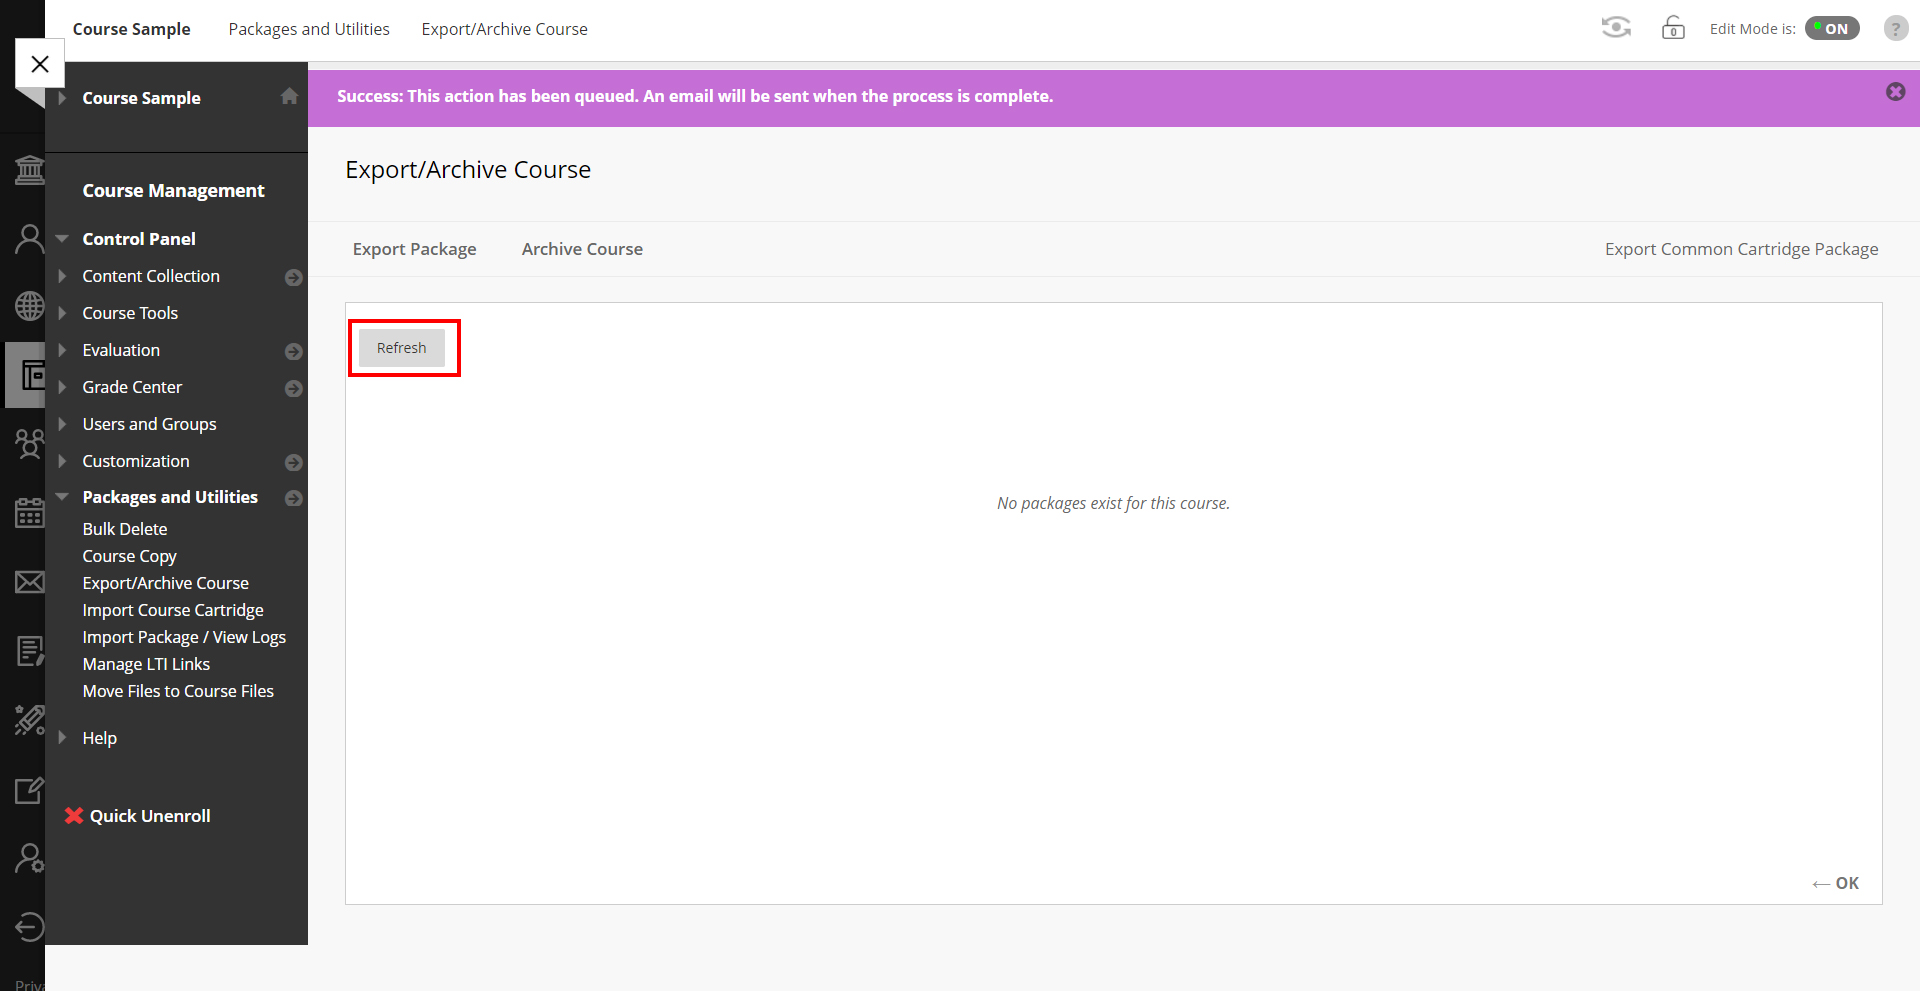The width and height of the screenshot is (1920, 991).
Task: Click the Organizations group icon
Action: point(29,443)
